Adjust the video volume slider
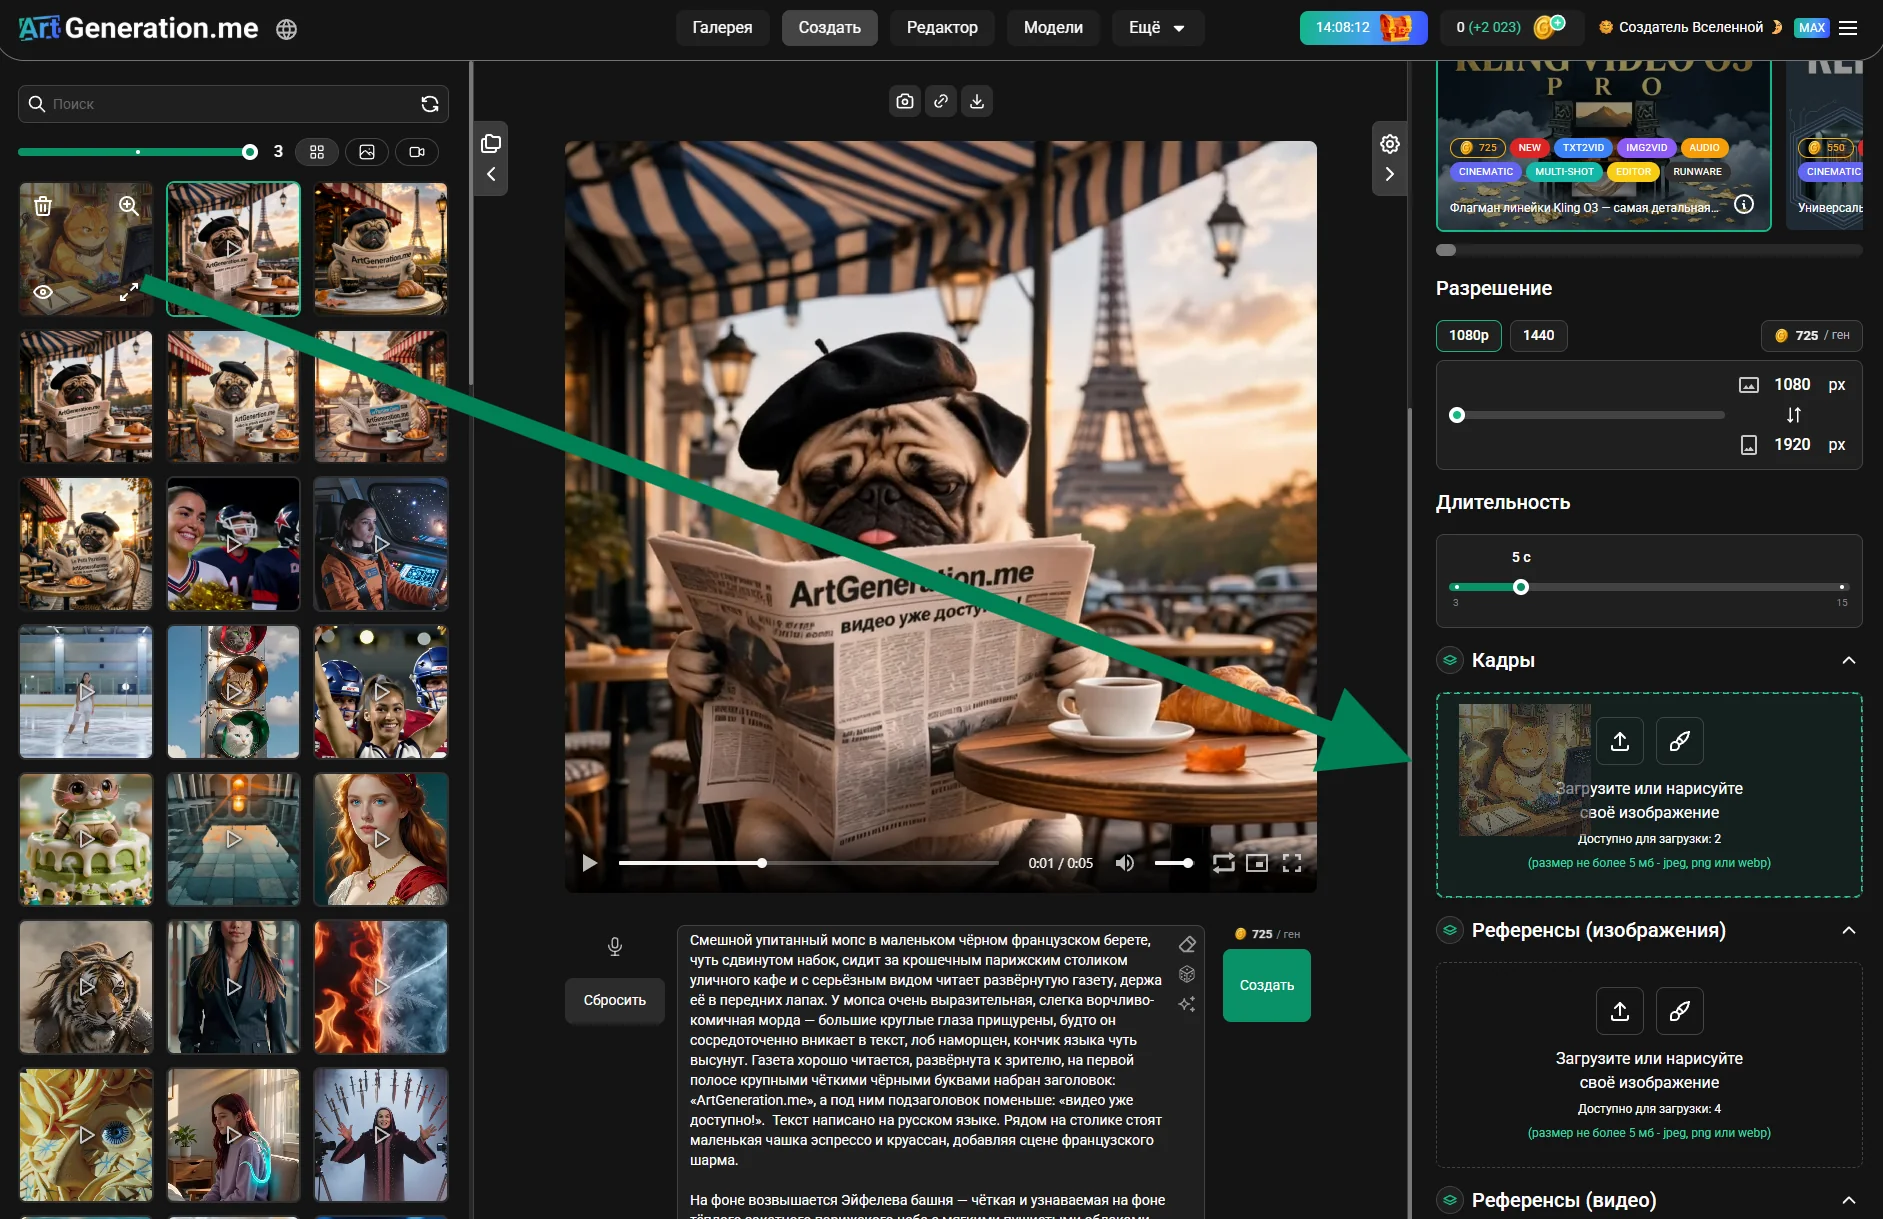The image size is (1883, 1219). [x=1173, y=863]
